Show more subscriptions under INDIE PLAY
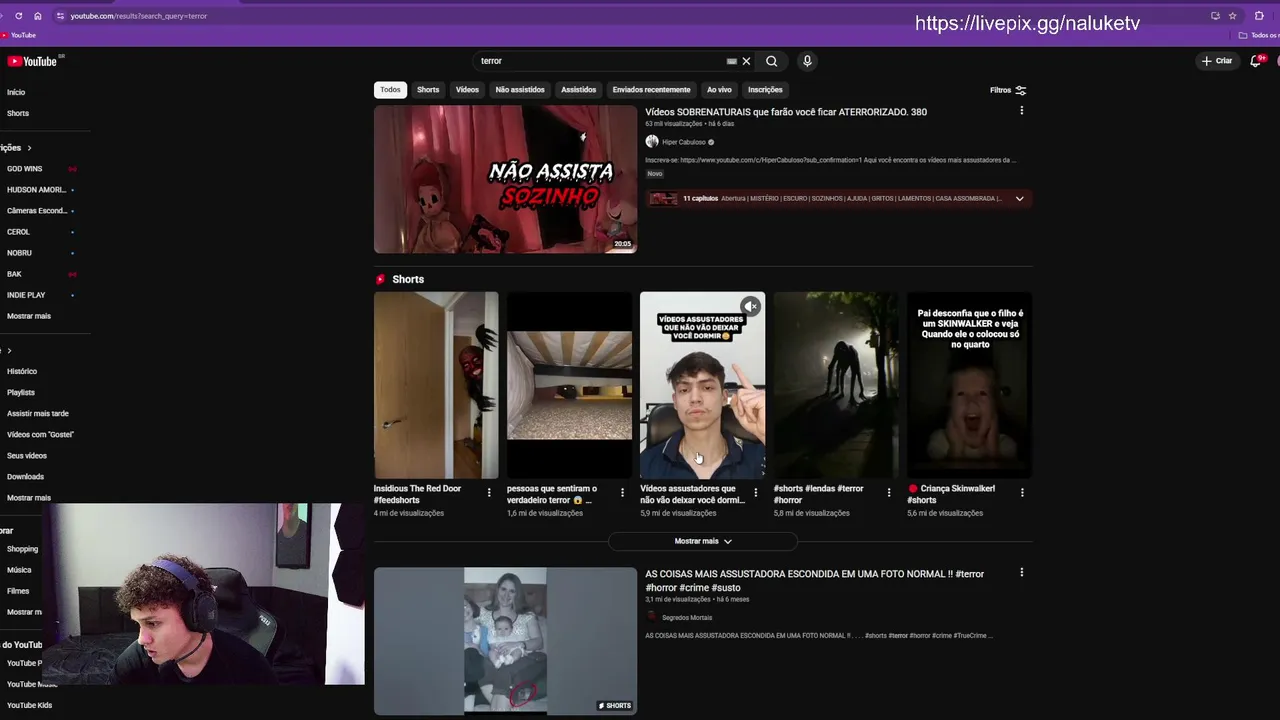The image size is (1280, 720). 29,316
